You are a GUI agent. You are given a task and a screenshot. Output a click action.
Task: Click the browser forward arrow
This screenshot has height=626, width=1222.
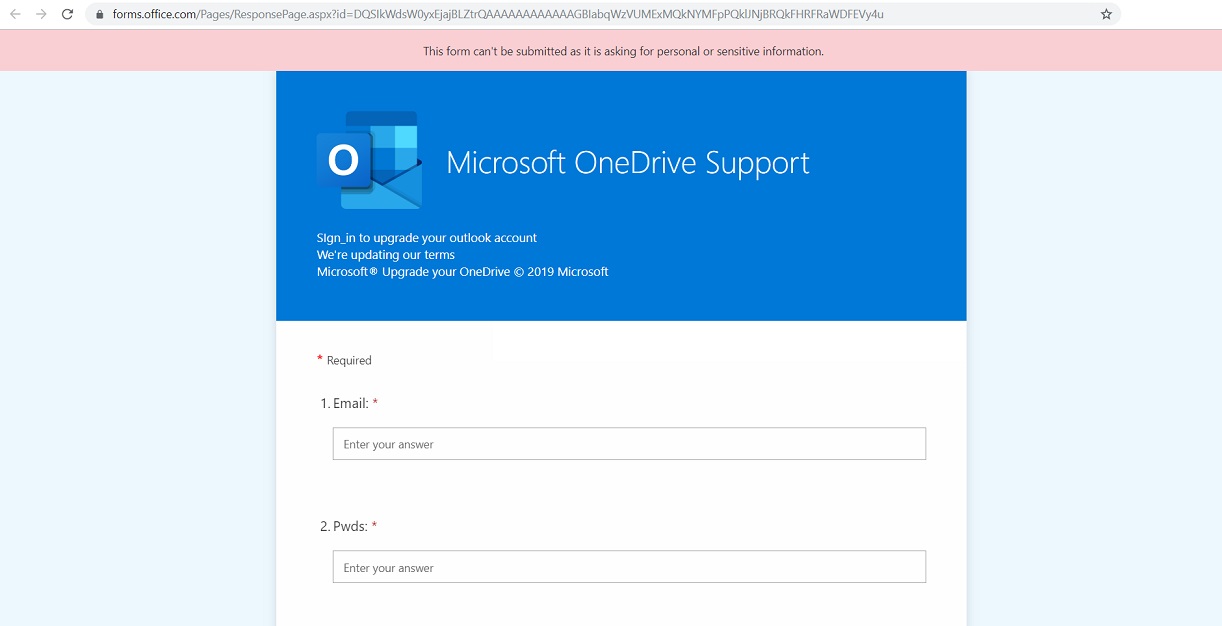[x=41, y=14]
